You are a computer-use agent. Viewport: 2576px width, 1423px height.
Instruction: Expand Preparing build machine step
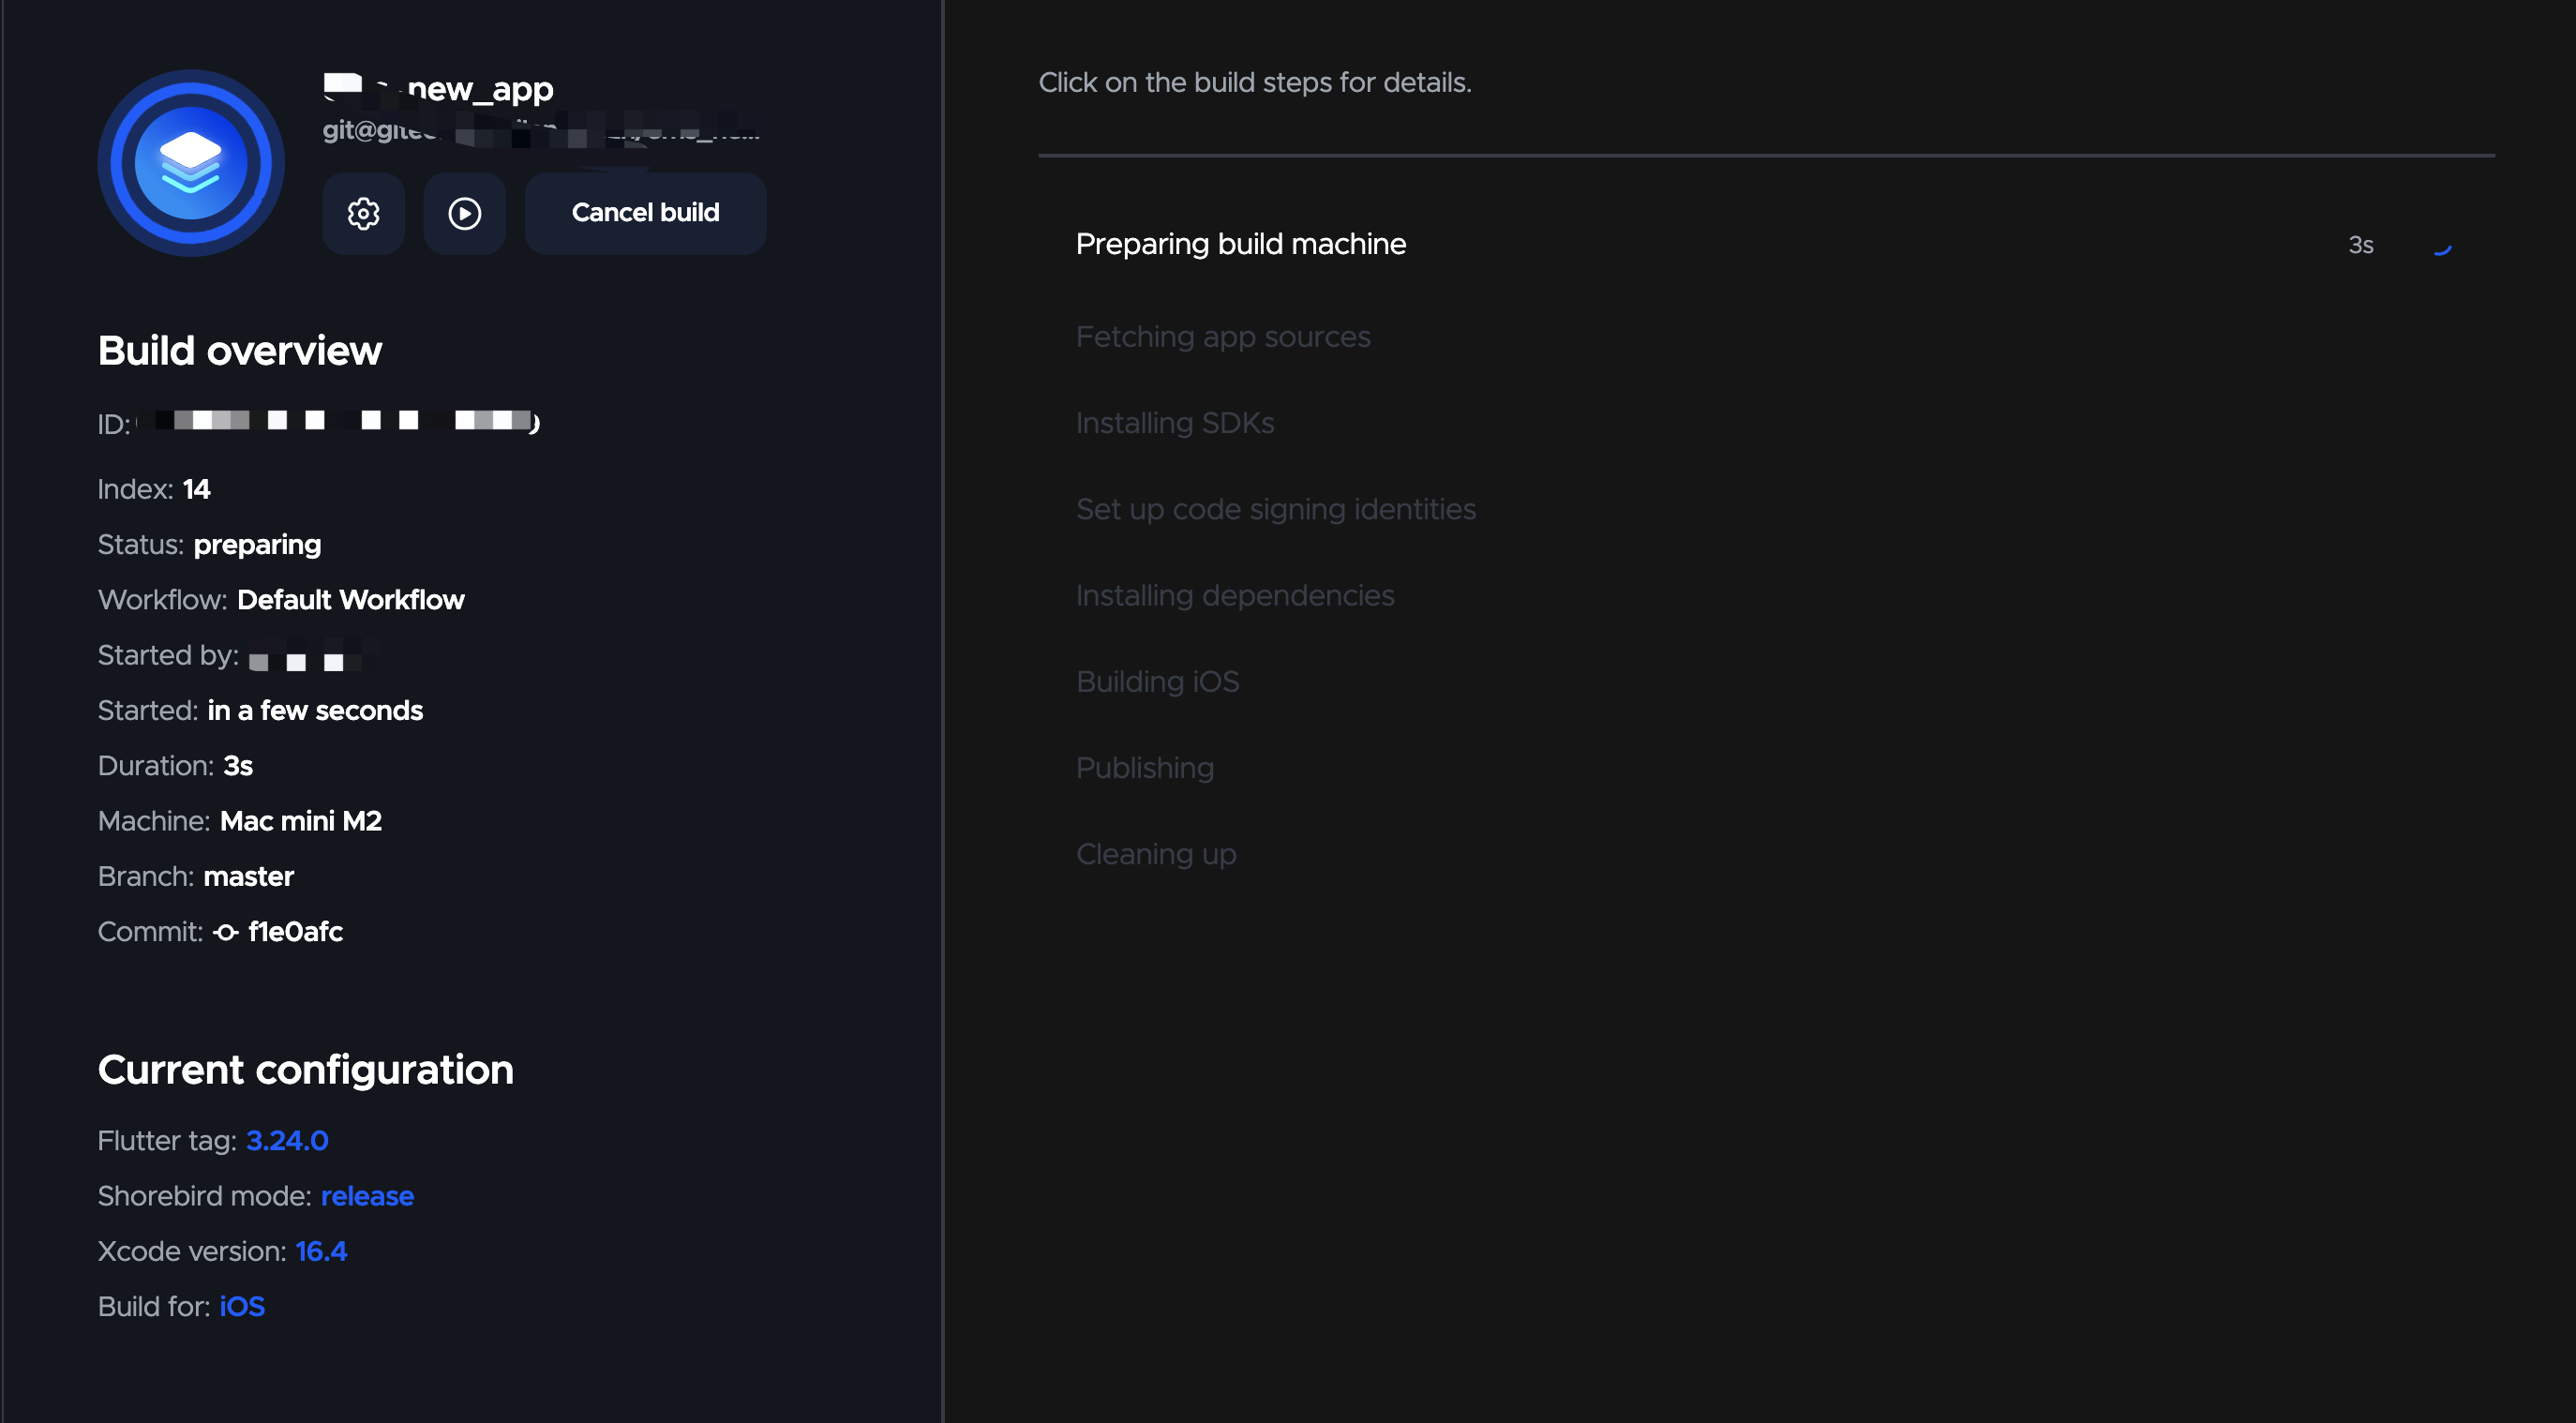point(1240,244)
